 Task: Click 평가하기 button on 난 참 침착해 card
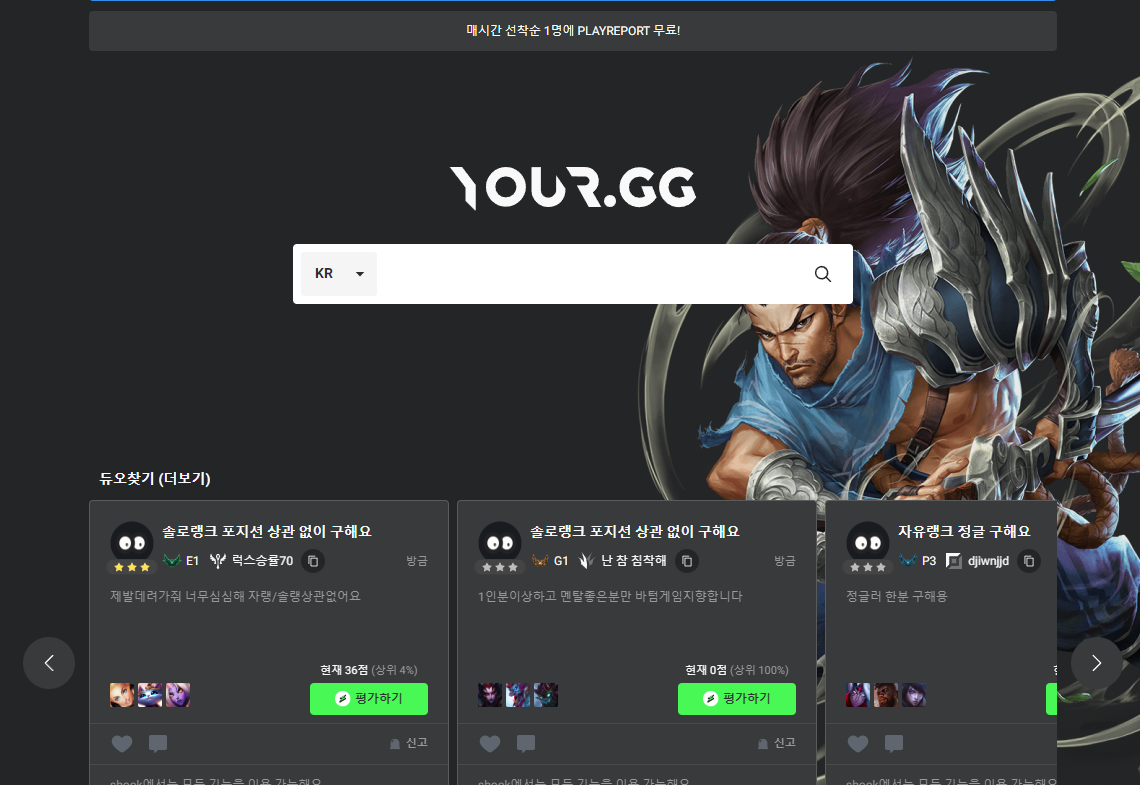pos(736,699)
